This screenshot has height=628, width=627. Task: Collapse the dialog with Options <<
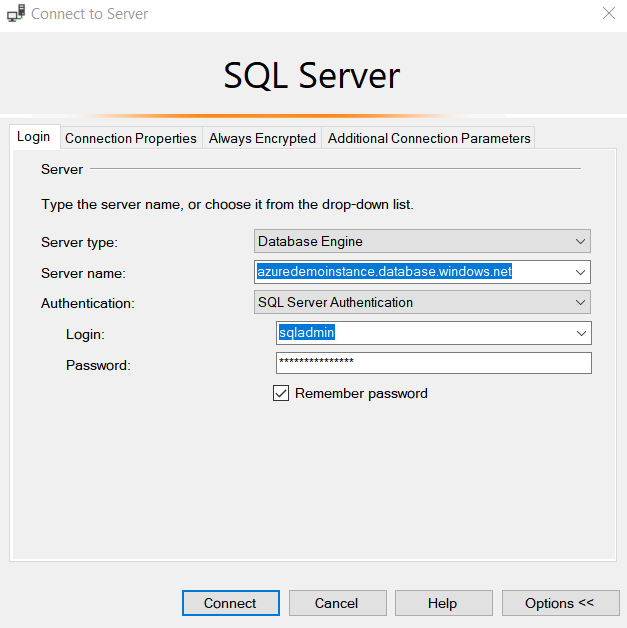tap(559, 603)
